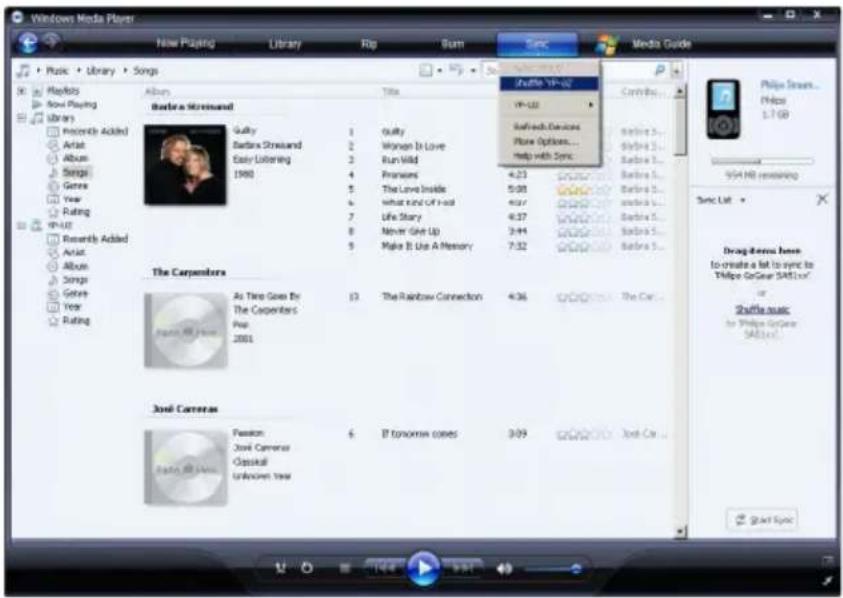Screen dimensions: 843x598
Task: Click the music note icon in the breadcrumb
Action: pos(24,70)
